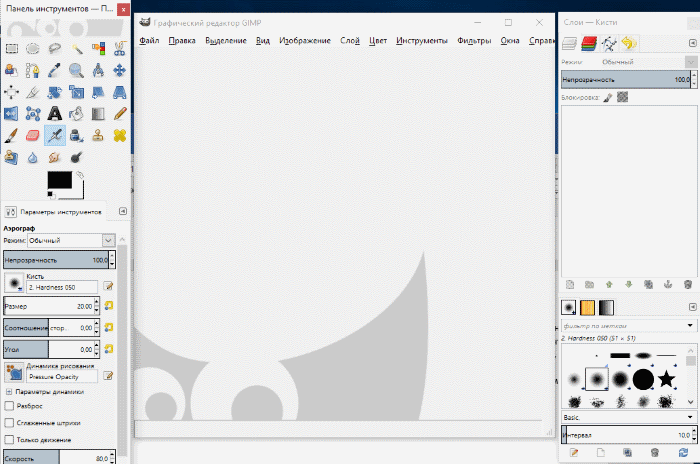This screenshot has height=464, width=700.
Task: Click the black foreground color swatch
Action: [x=58, y=180]
